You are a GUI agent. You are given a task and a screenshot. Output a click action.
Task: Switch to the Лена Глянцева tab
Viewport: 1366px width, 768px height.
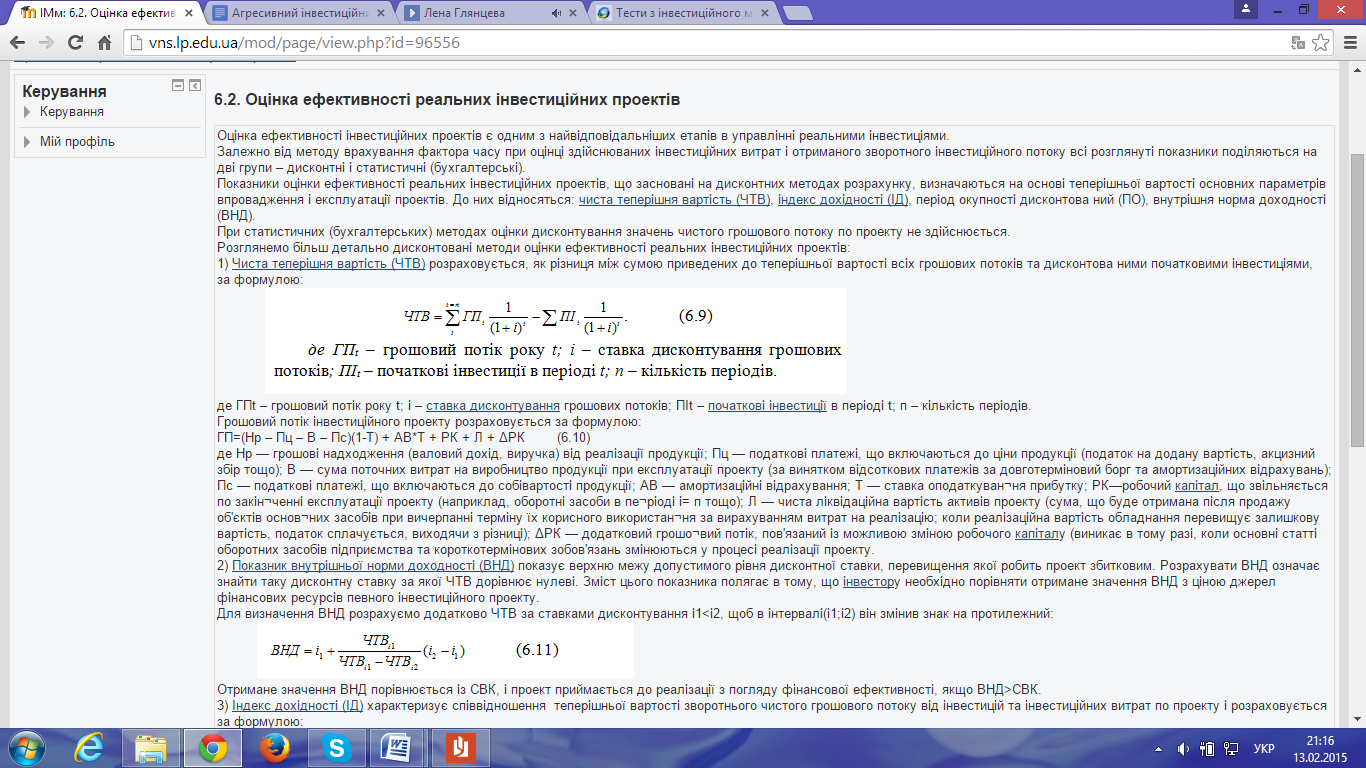coord(488,14)
